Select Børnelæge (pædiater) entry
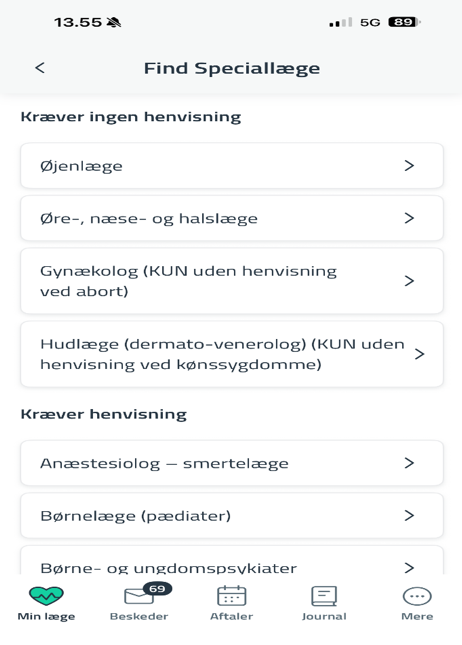 click(232, 515)
